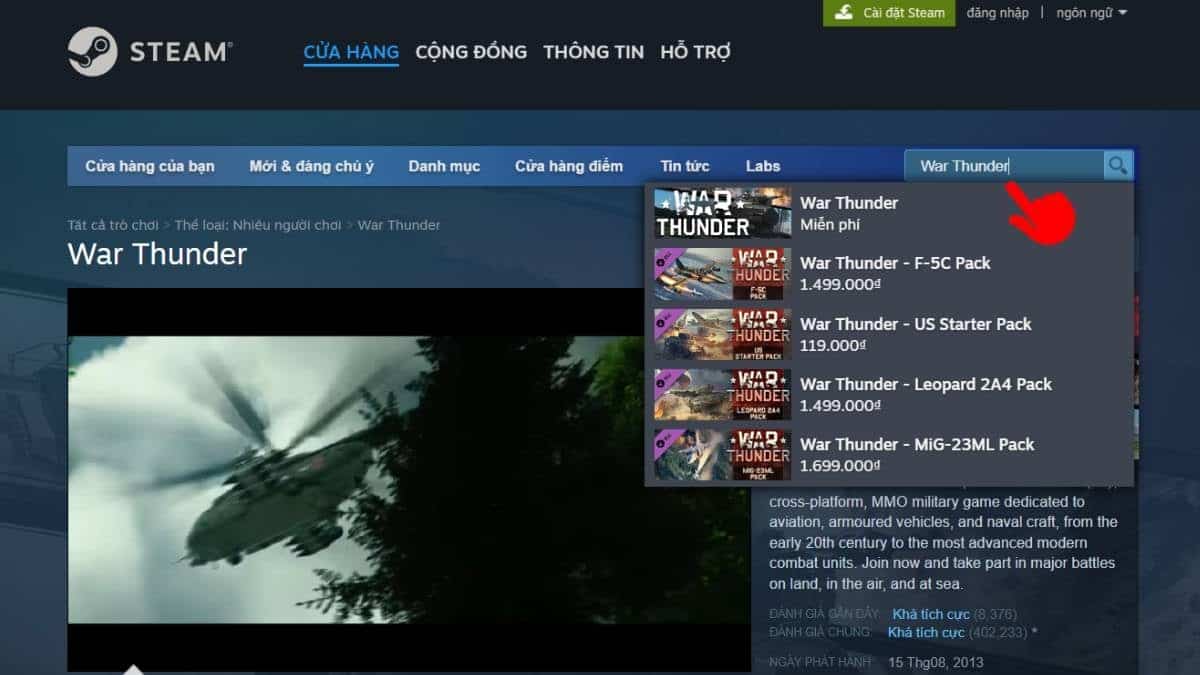This screenshot has width=1200, height=675.
Task: Click the MiG-23ML Pack thumbnail image
Action: [723, 455]
